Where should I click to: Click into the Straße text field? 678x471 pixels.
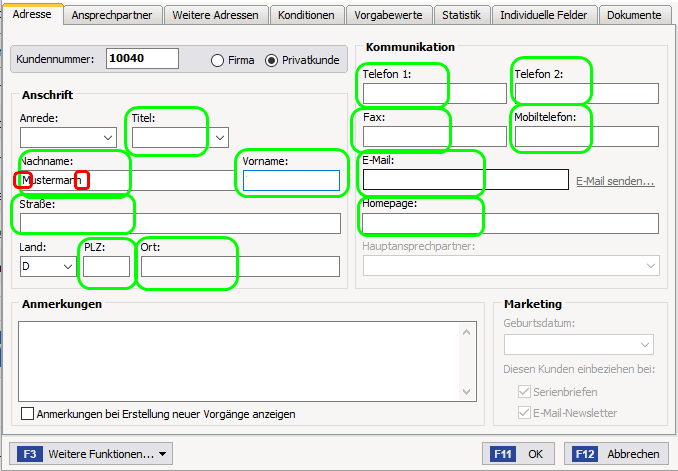pyautogui.click(x=180, y=224)
